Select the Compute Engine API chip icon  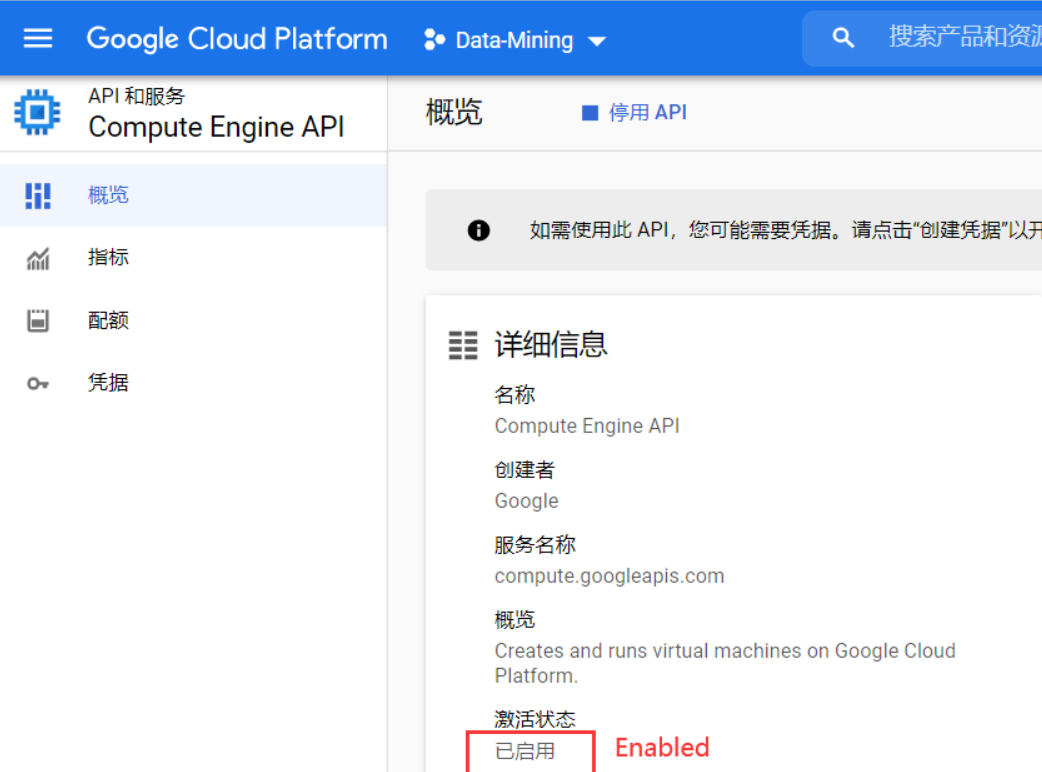36,111
